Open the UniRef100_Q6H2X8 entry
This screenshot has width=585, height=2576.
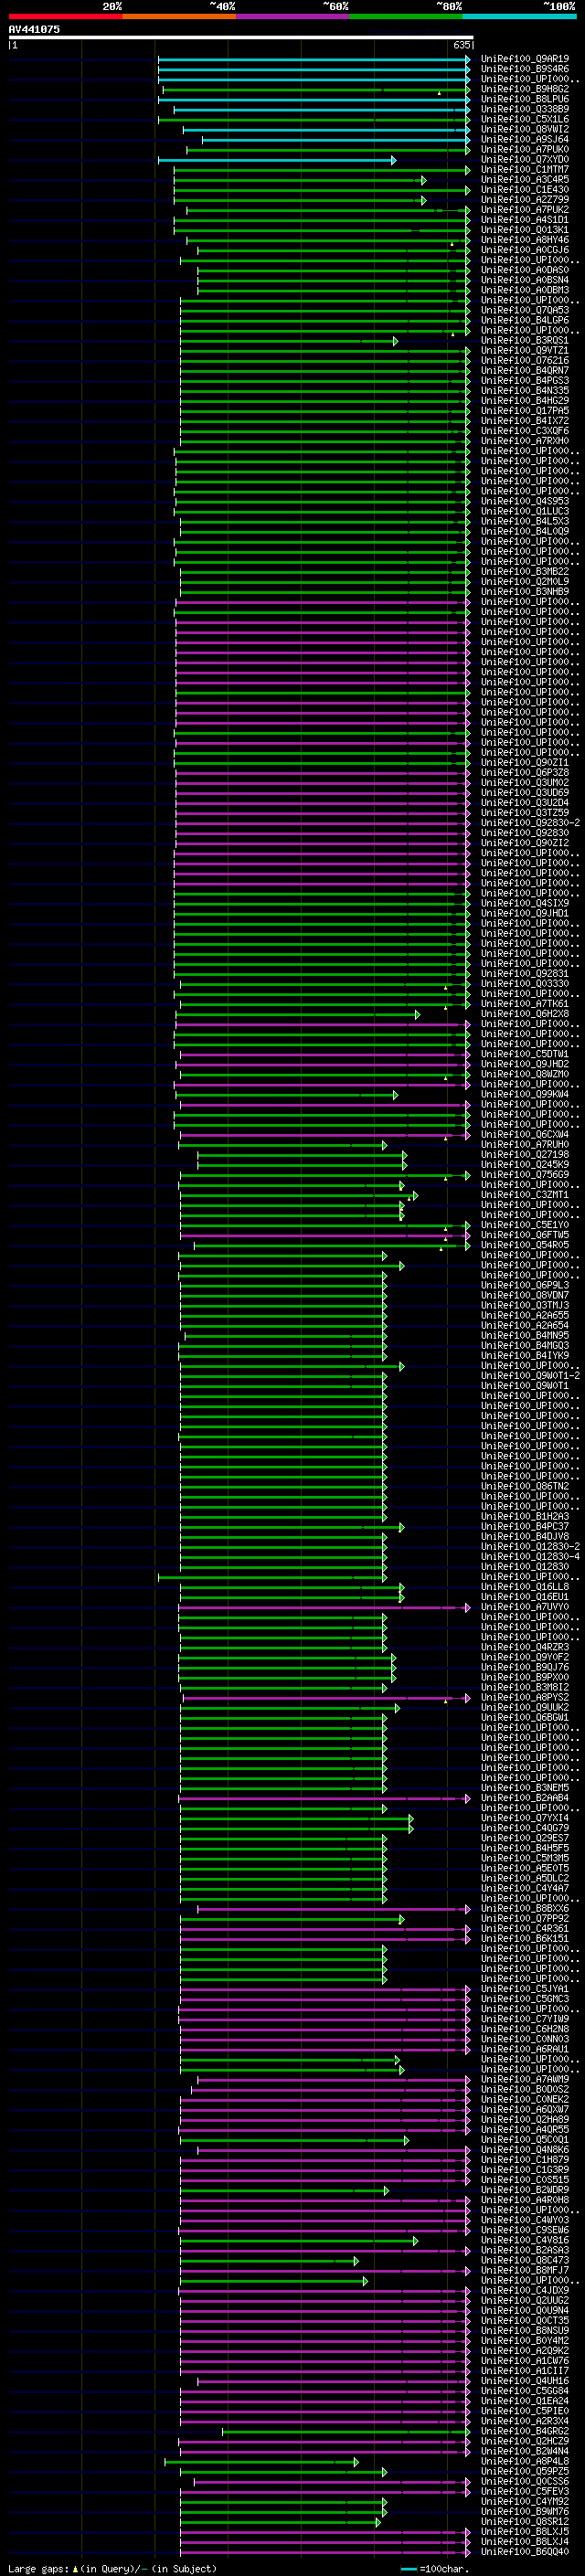click(524, 1013)
